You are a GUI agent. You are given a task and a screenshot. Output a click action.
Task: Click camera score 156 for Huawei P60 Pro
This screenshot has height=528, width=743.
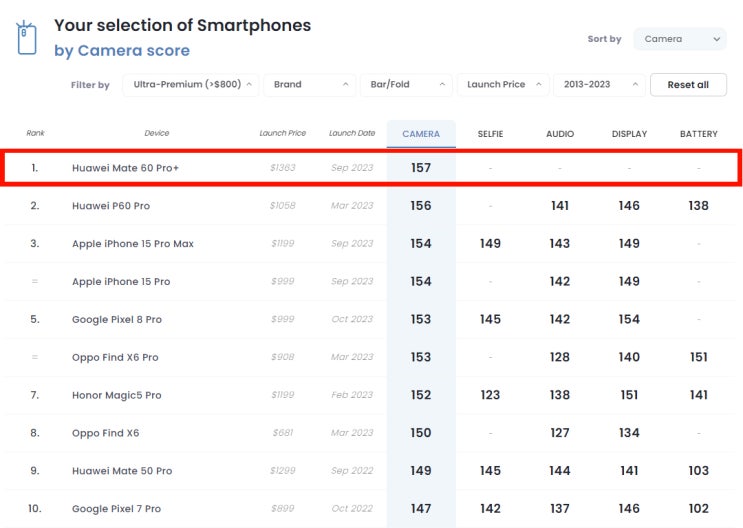(x=421, y=206)
